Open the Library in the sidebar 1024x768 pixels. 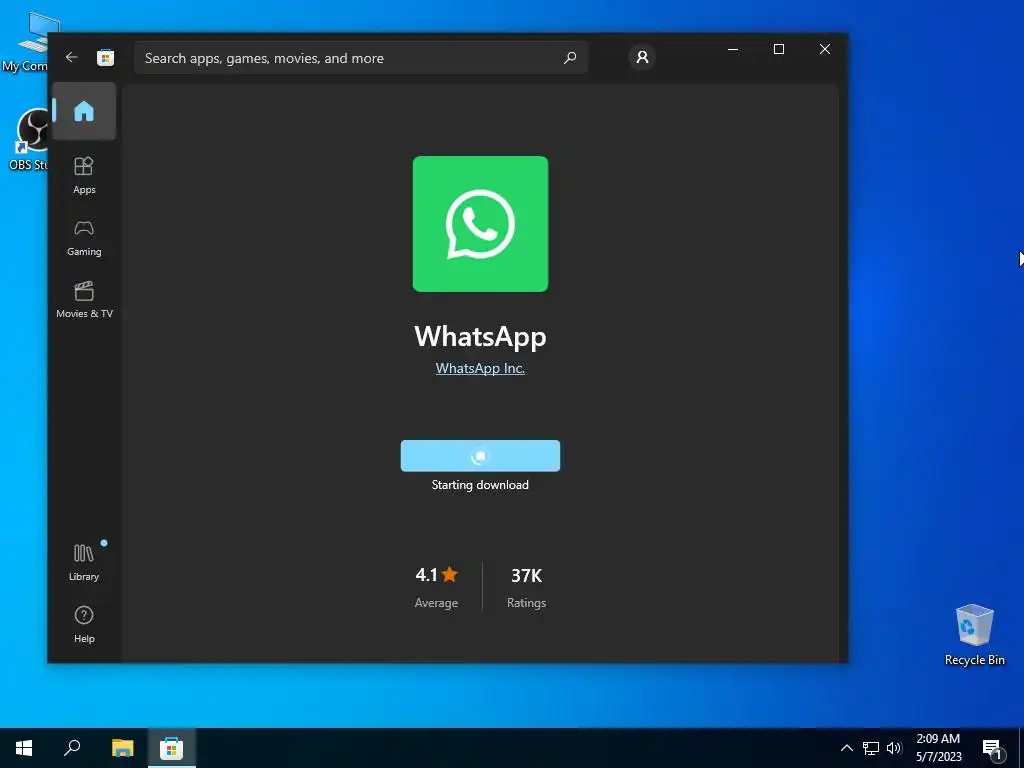click(84, 562)
